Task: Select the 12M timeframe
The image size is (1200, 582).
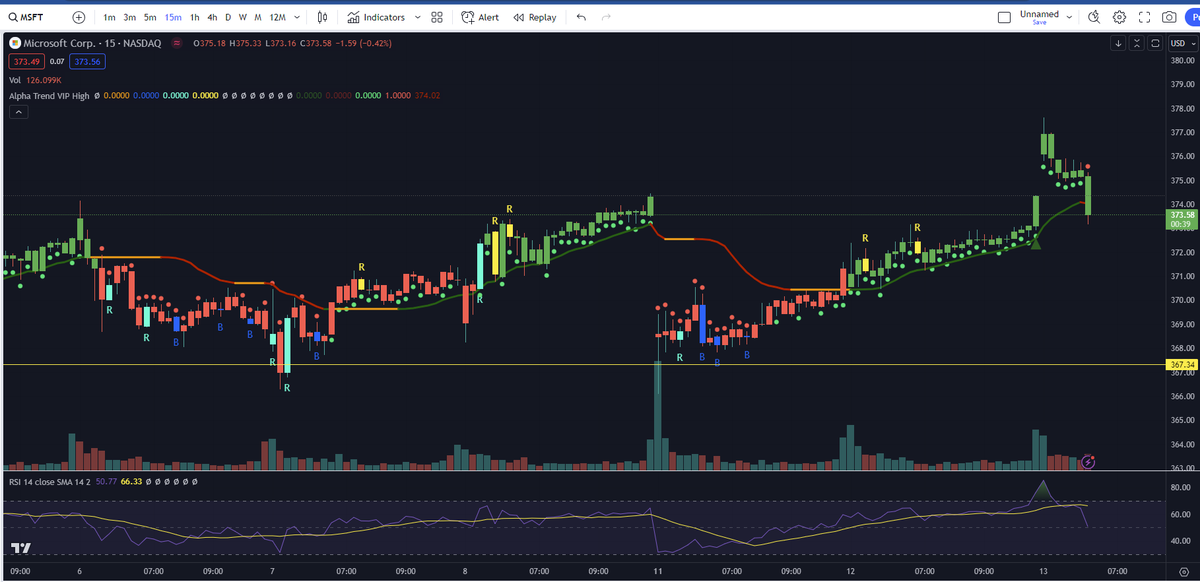Action: pos(277,17)
